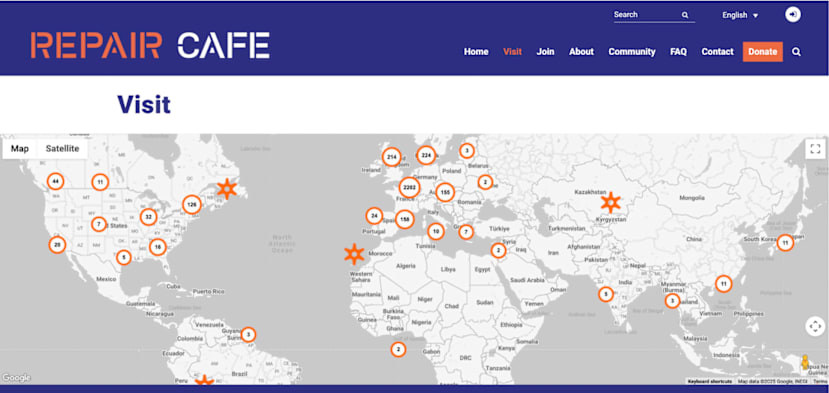829x393 pixels.
Task: Open the 2 cluster over Ukraine
Action: 485,182
